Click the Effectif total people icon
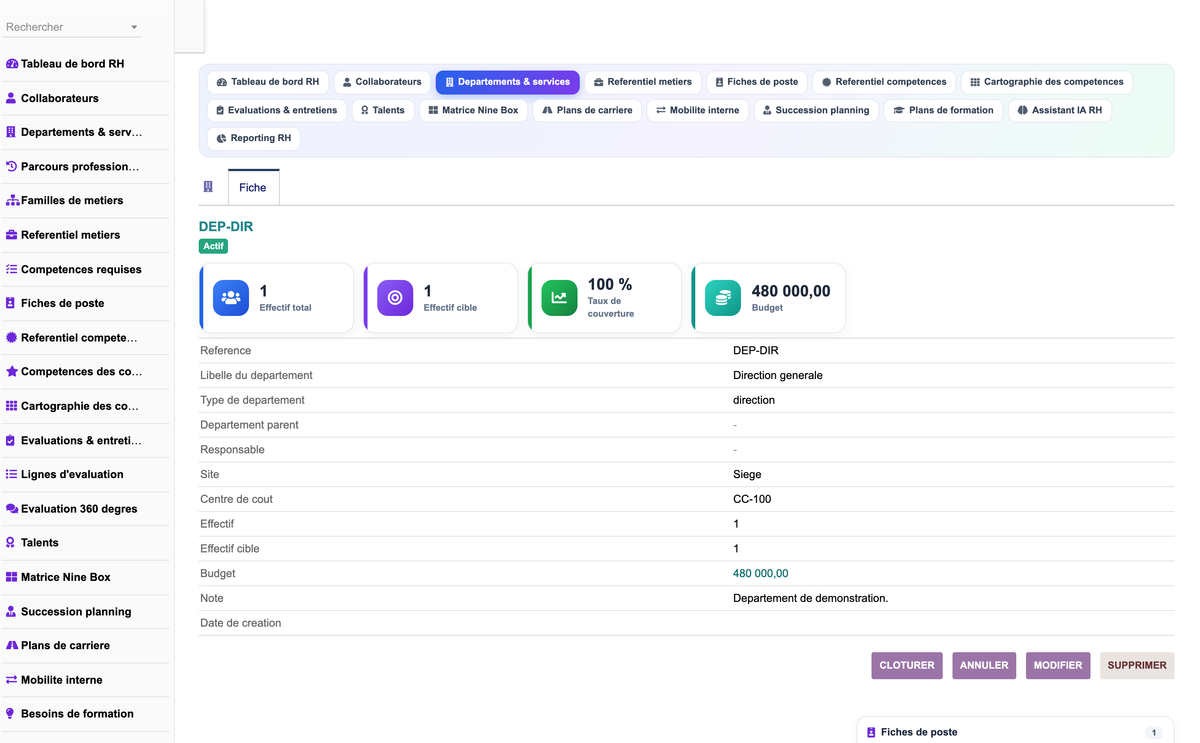 click(231, 298)
